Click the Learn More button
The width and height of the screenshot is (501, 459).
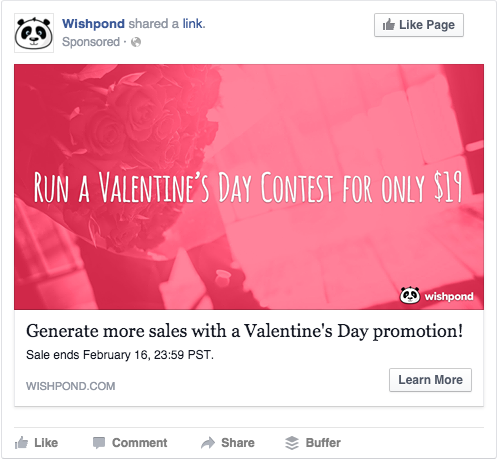[430, 380]
